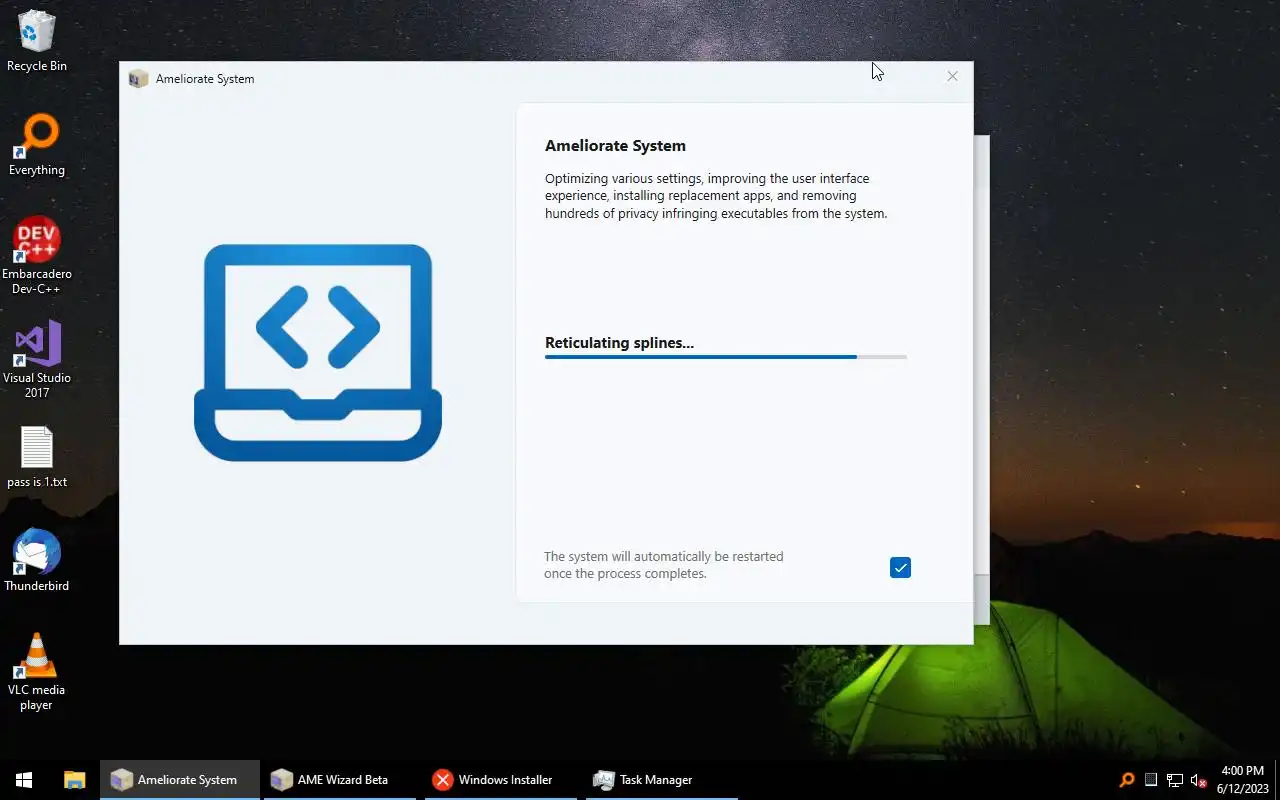Open the Recycle Bin desktop icon

(x=37, y=40)
